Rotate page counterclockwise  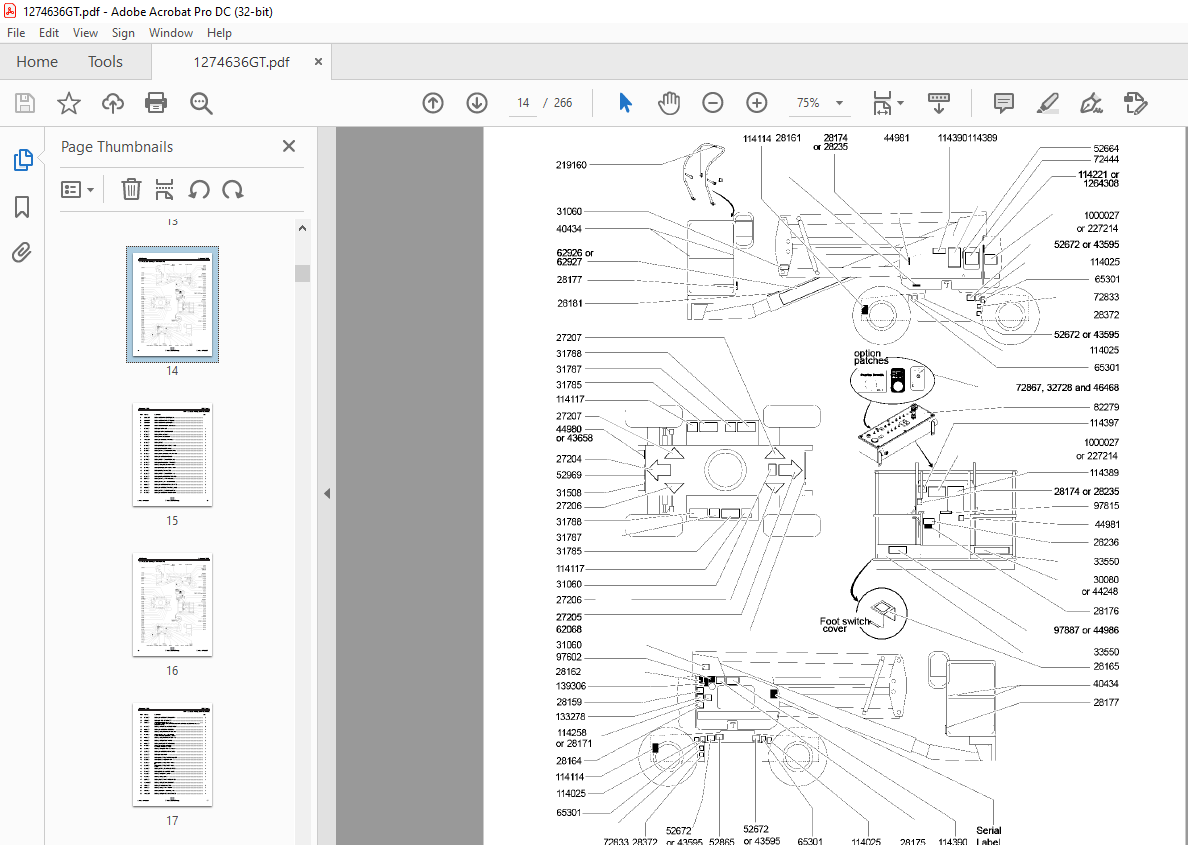pyautogui.click(x=199, y=189)
